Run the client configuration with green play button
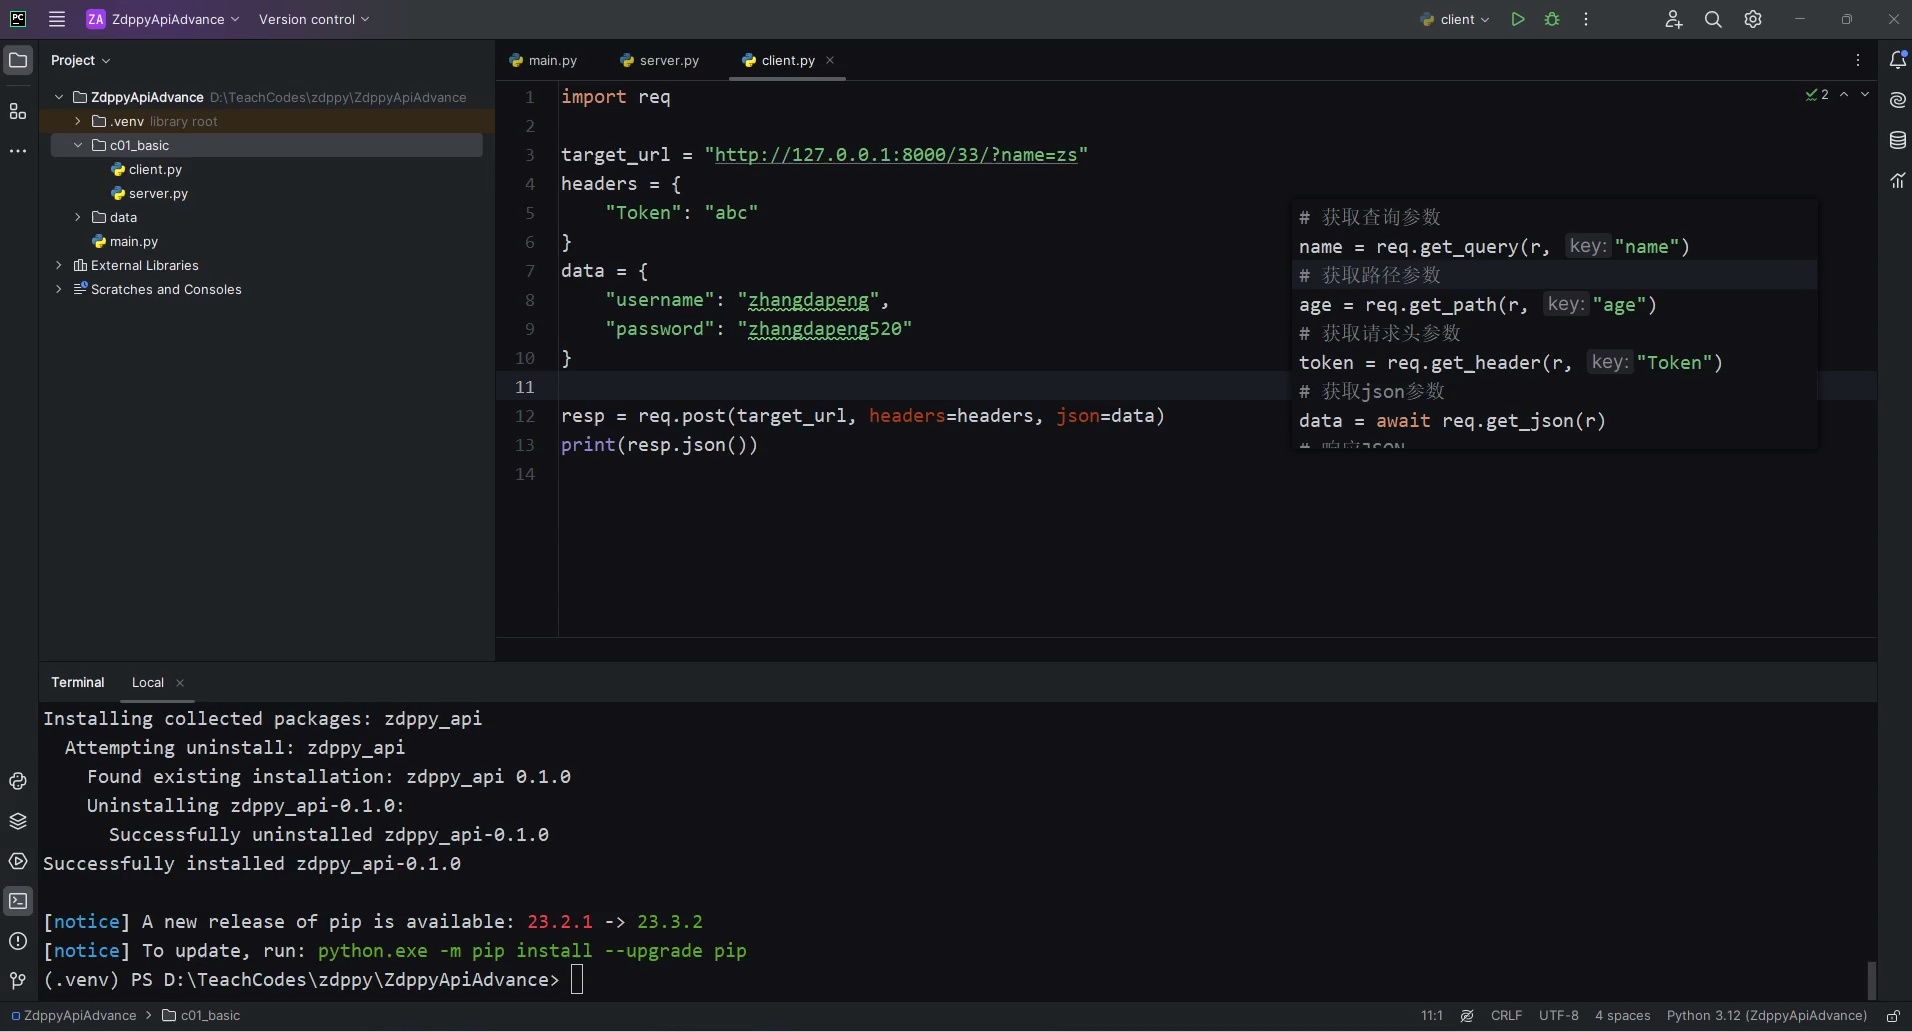Screen dimensions: 1912x1032 pos(1517,19)
